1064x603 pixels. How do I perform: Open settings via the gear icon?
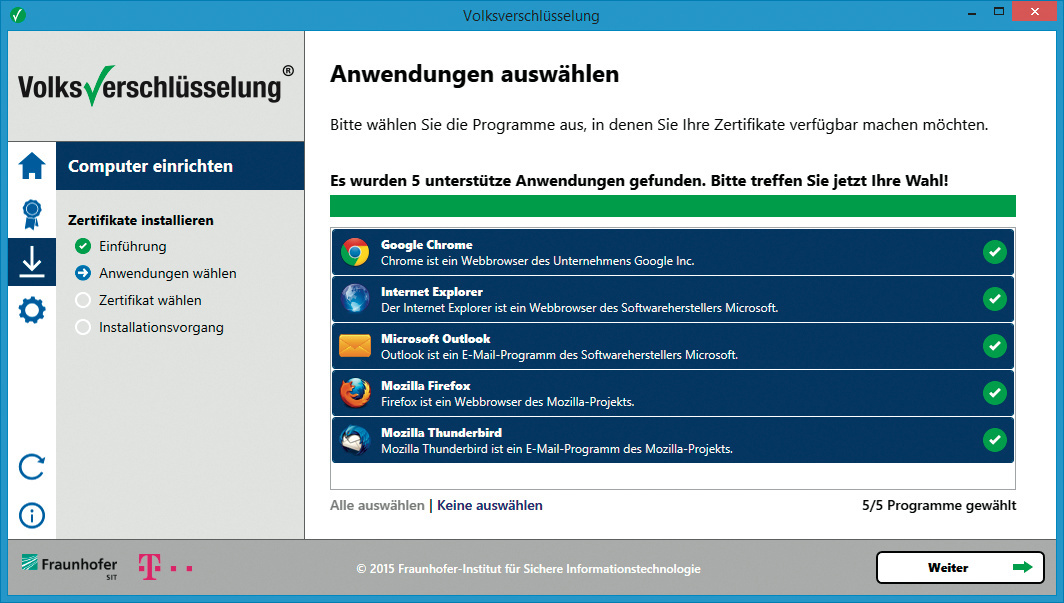[32, 310]
